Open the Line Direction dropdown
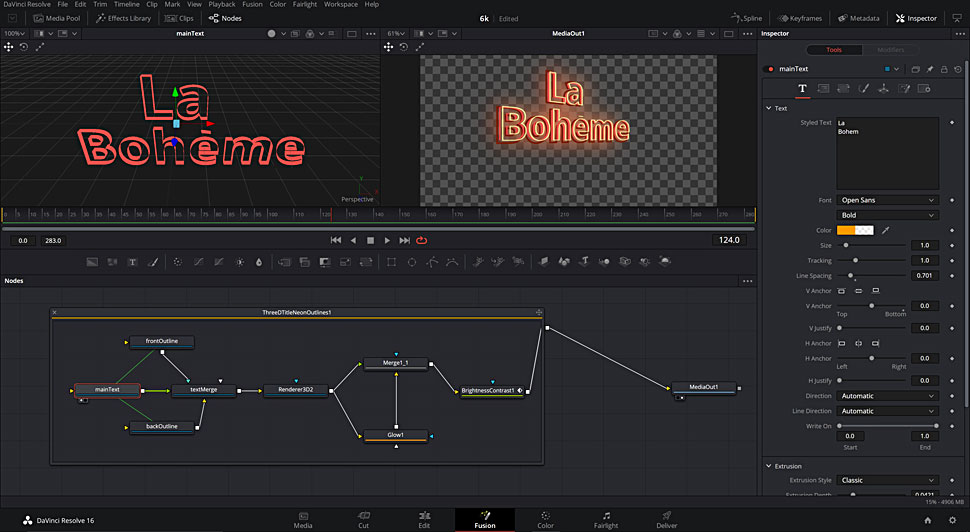The width and height of the screenshot is (970, 532). point(887,411)
